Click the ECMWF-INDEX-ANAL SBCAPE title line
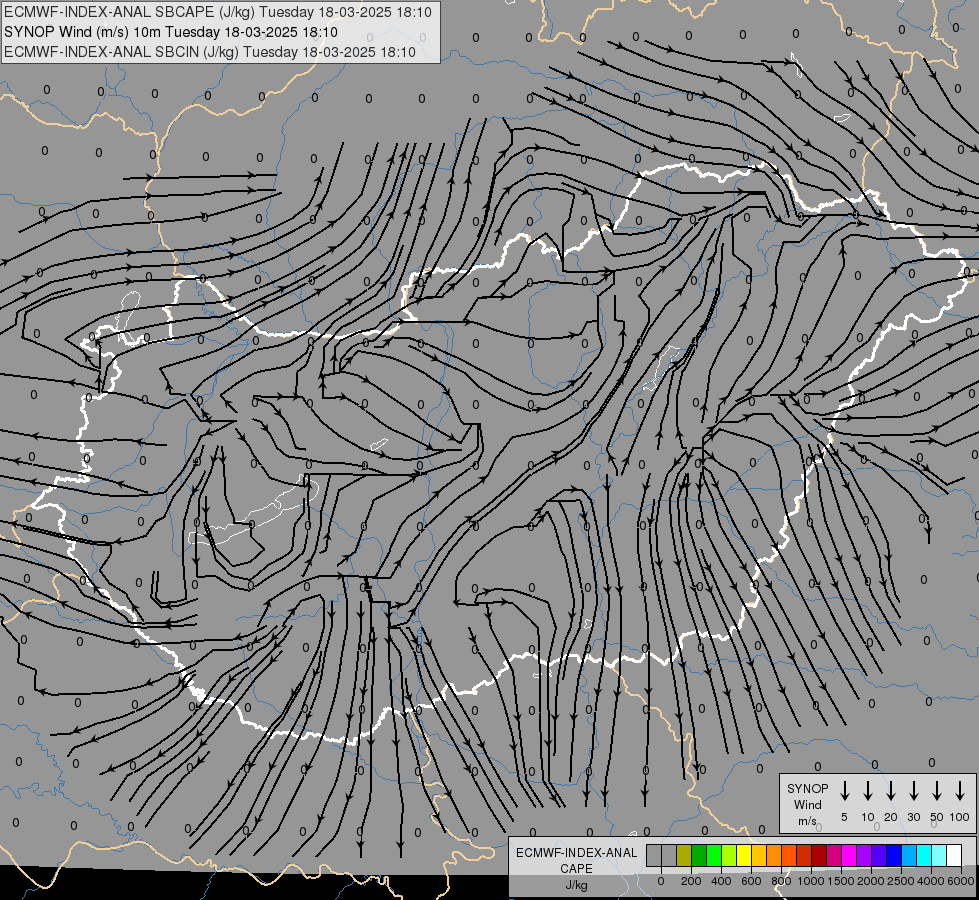This screenshot has height=900, width=979. point(218,12)
